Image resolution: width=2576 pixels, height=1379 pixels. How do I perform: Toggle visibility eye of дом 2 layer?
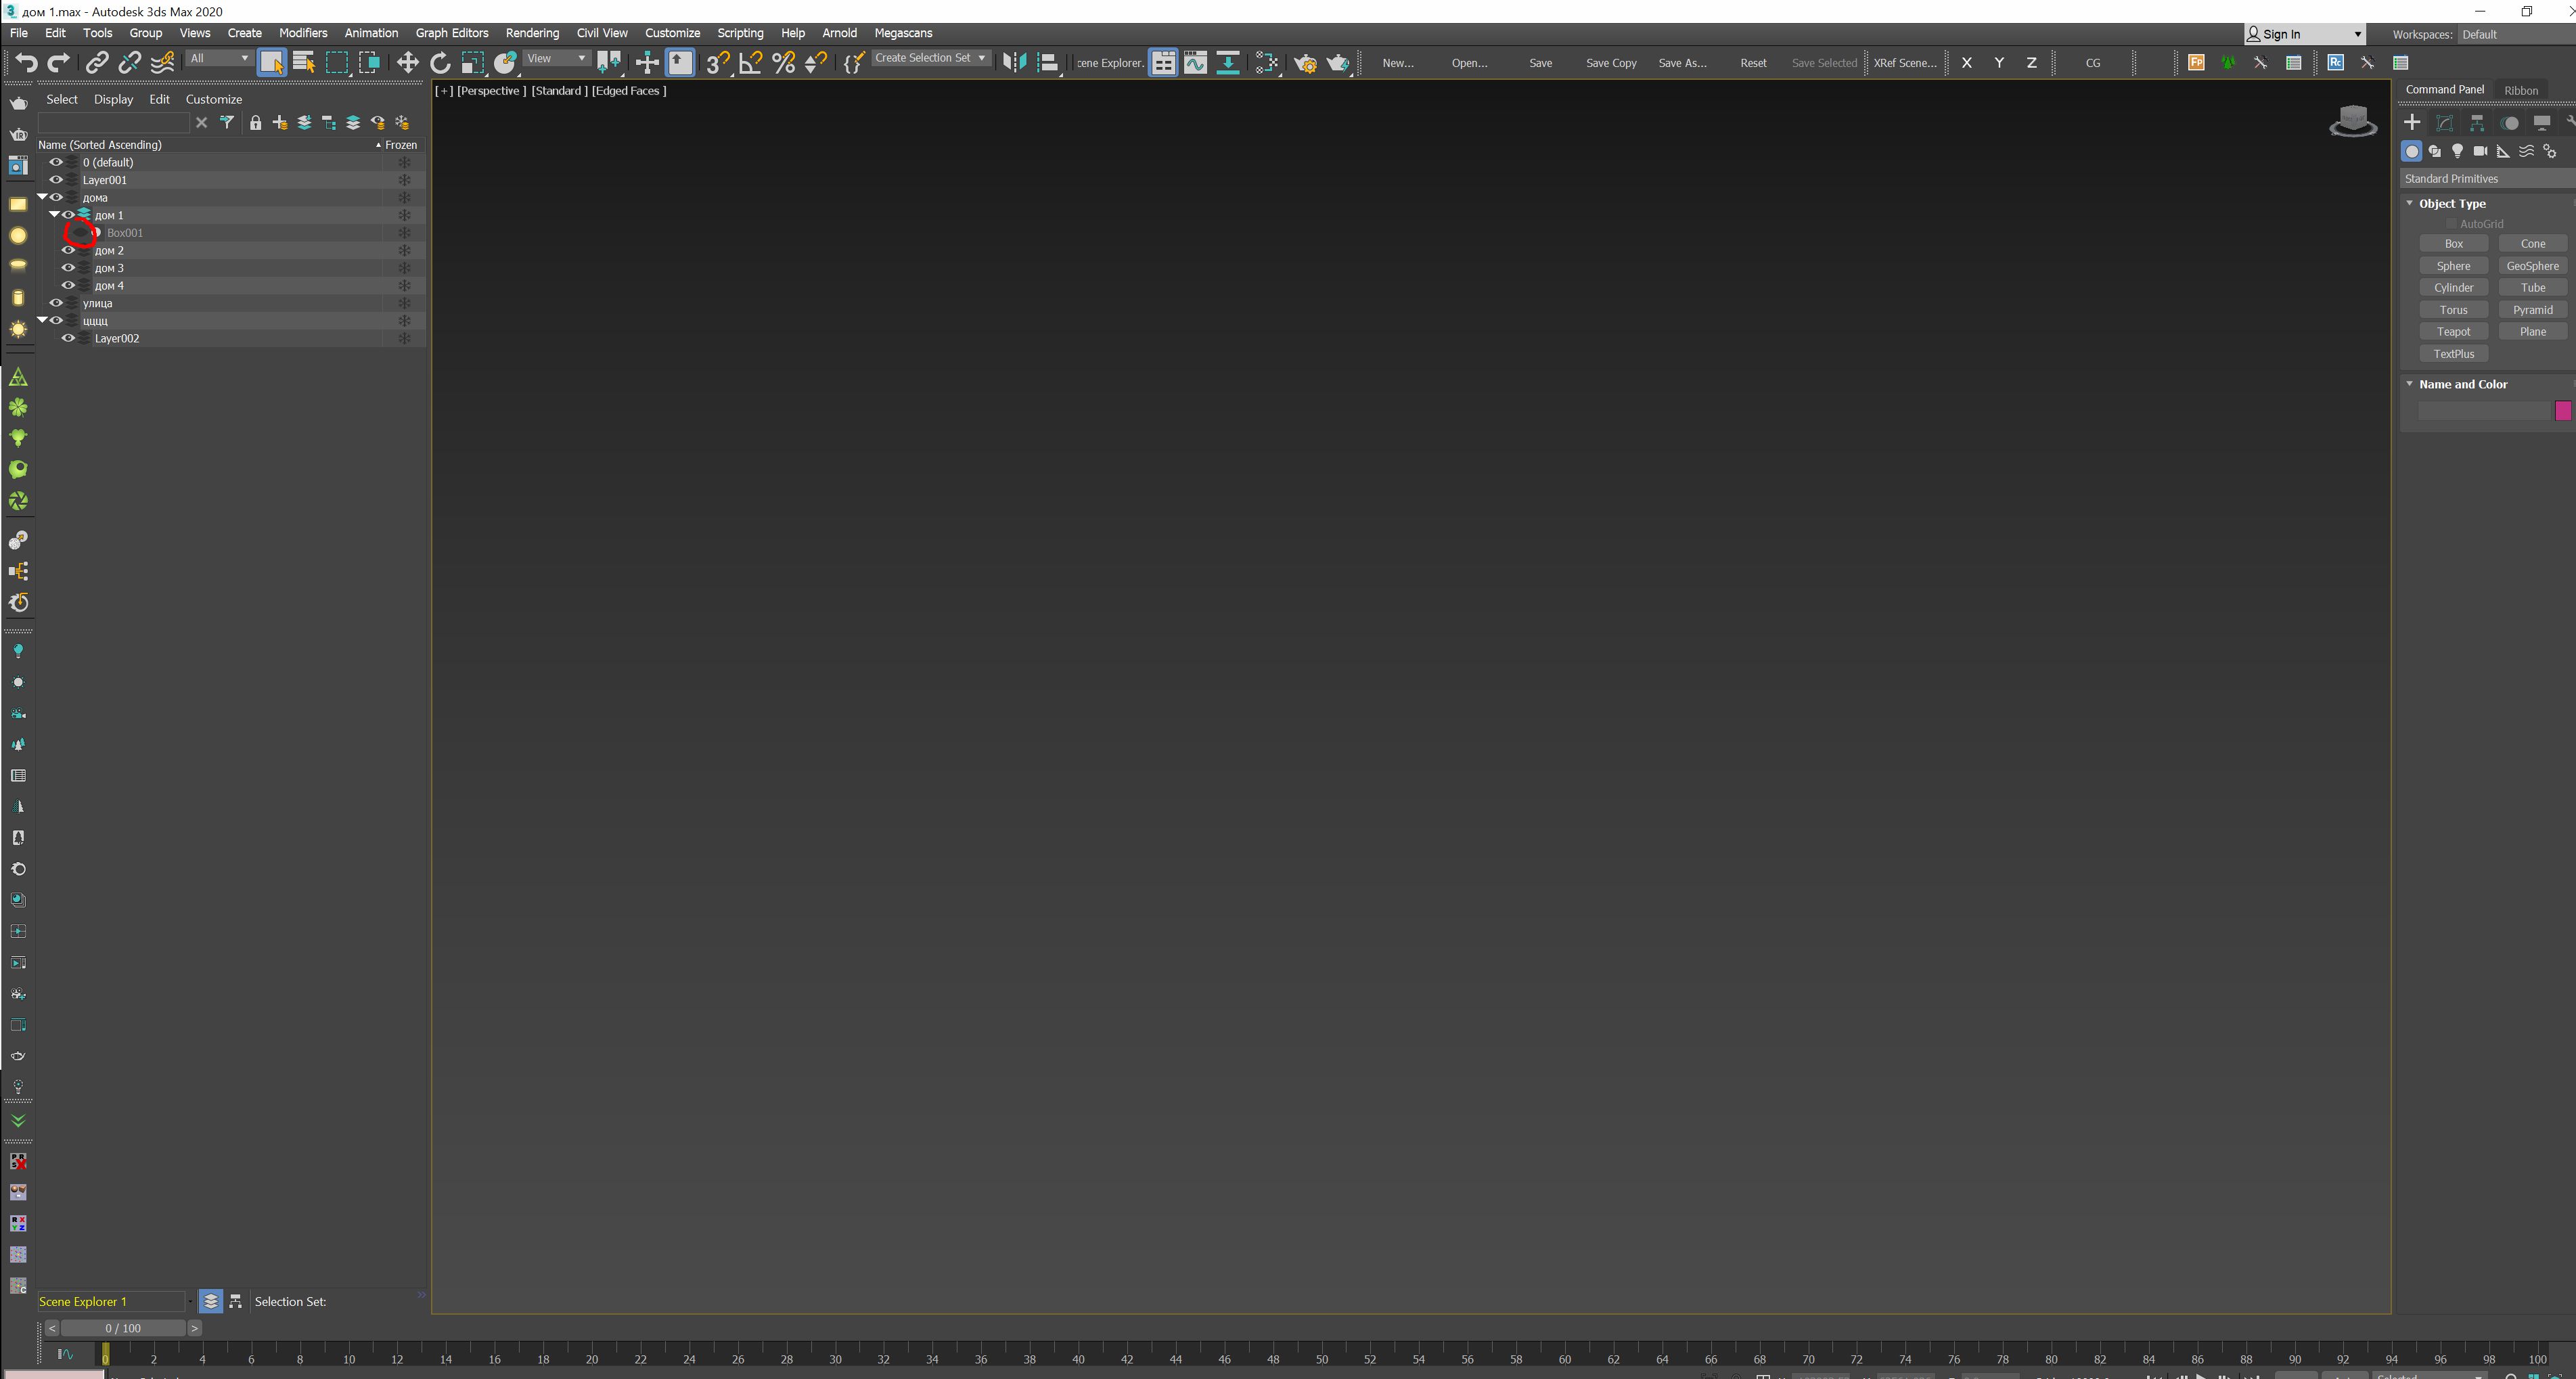coord(68,250)
